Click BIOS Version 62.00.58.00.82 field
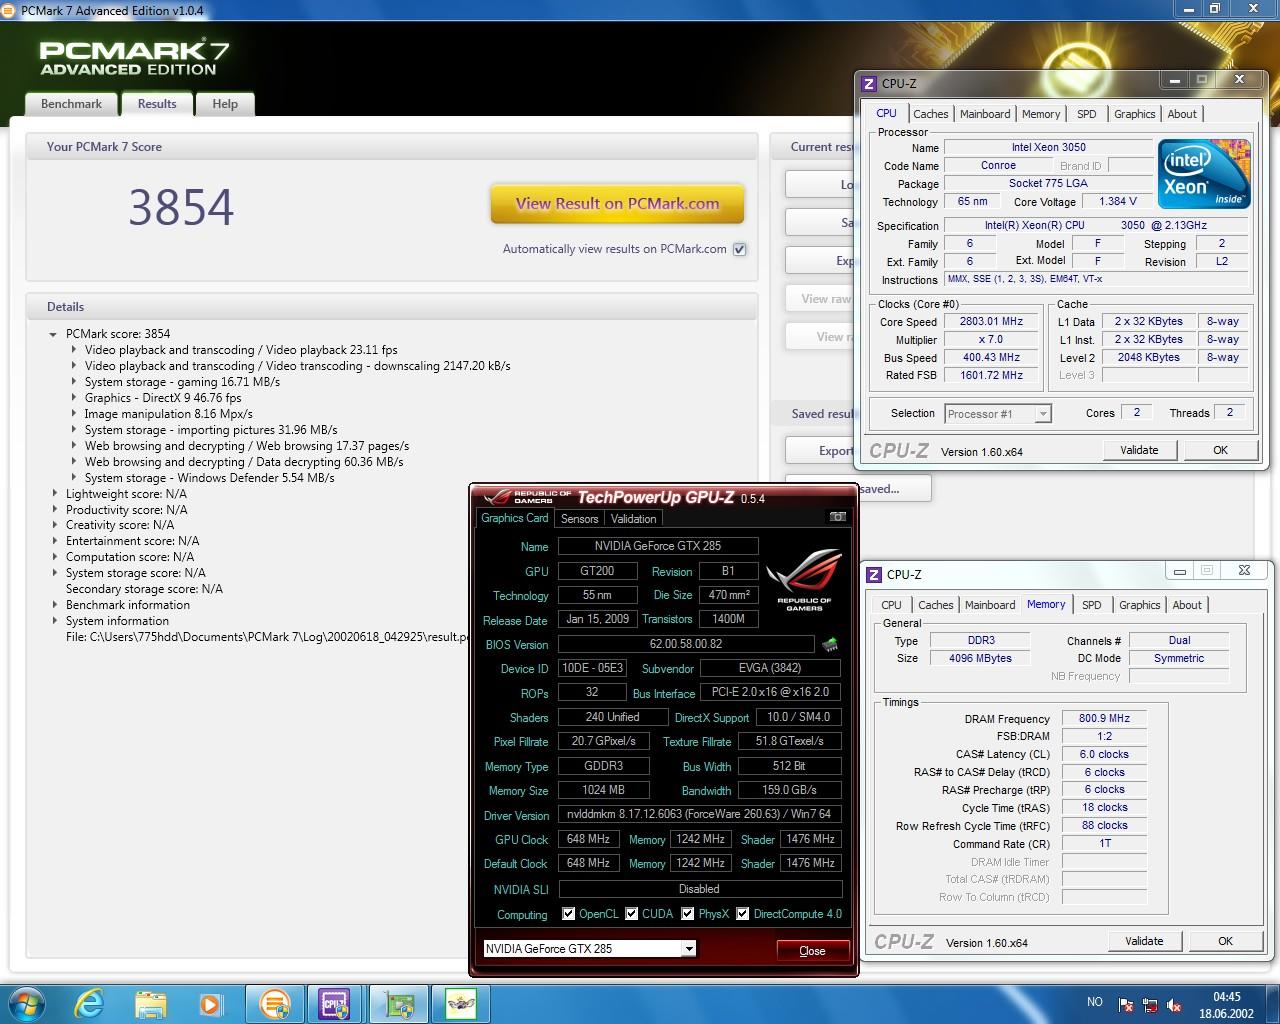The width and height of the screenshot is (1280, 1024). pos(686,645)
